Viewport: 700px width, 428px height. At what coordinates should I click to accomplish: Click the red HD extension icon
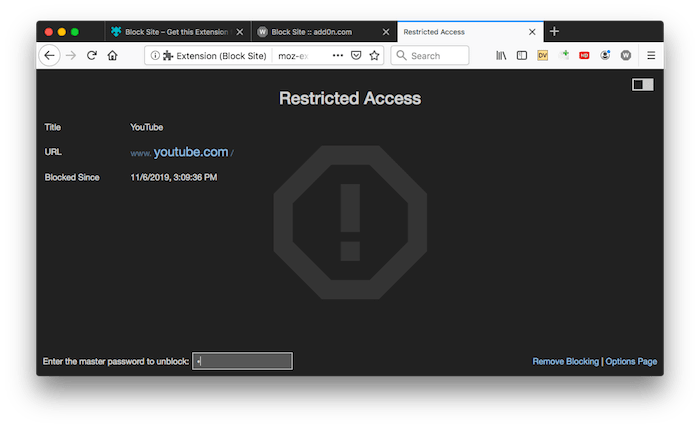[584, 56]
